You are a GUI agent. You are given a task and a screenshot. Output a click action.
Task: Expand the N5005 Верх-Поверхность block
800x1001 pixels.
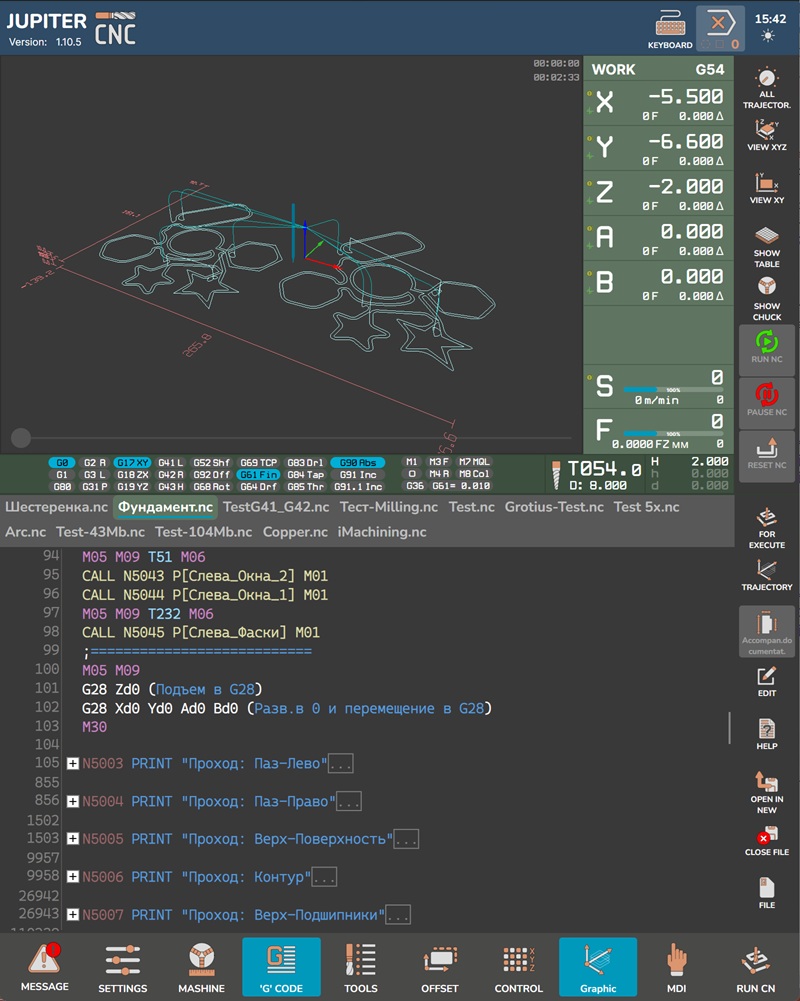pyautogui.click(x=73, y=839)
